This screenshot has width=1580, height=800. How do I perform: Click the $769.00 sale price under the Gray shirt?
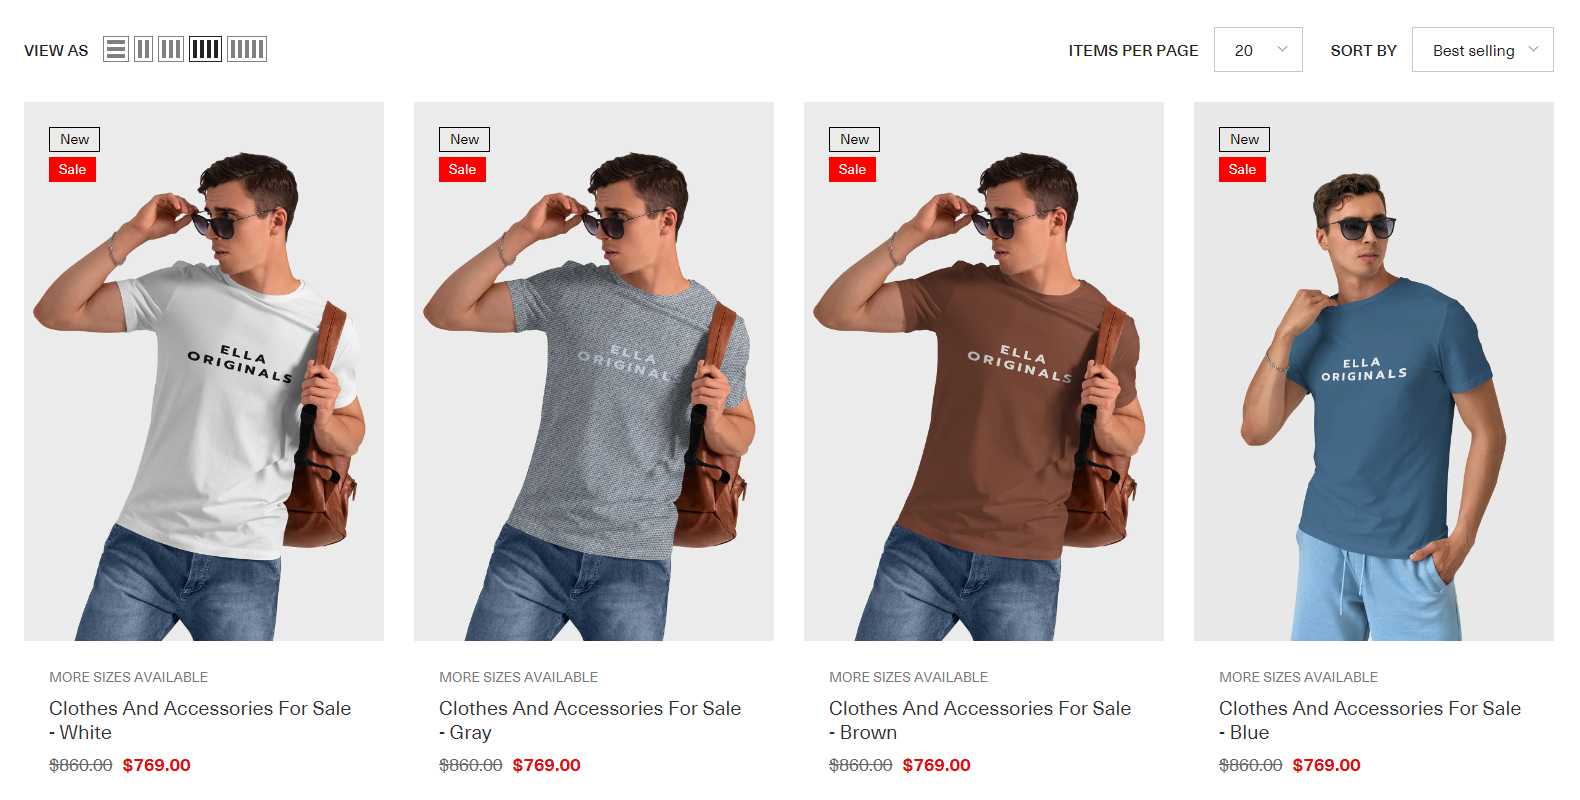[x=546, y=765]
